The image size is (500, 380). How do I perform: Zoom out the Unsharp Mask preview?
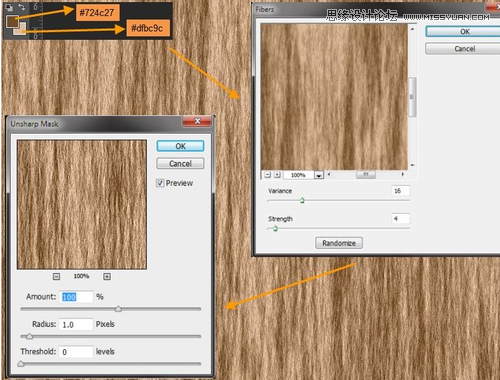[x=56, y=276]
